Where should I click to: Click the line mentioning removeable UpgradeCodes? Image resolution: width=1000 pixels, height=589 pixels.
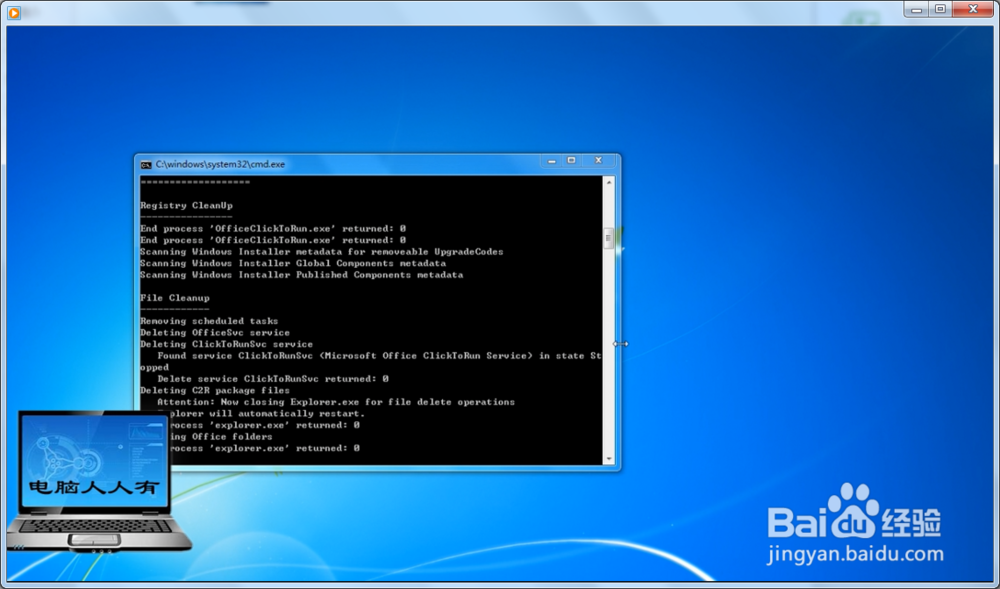point(321,252)
